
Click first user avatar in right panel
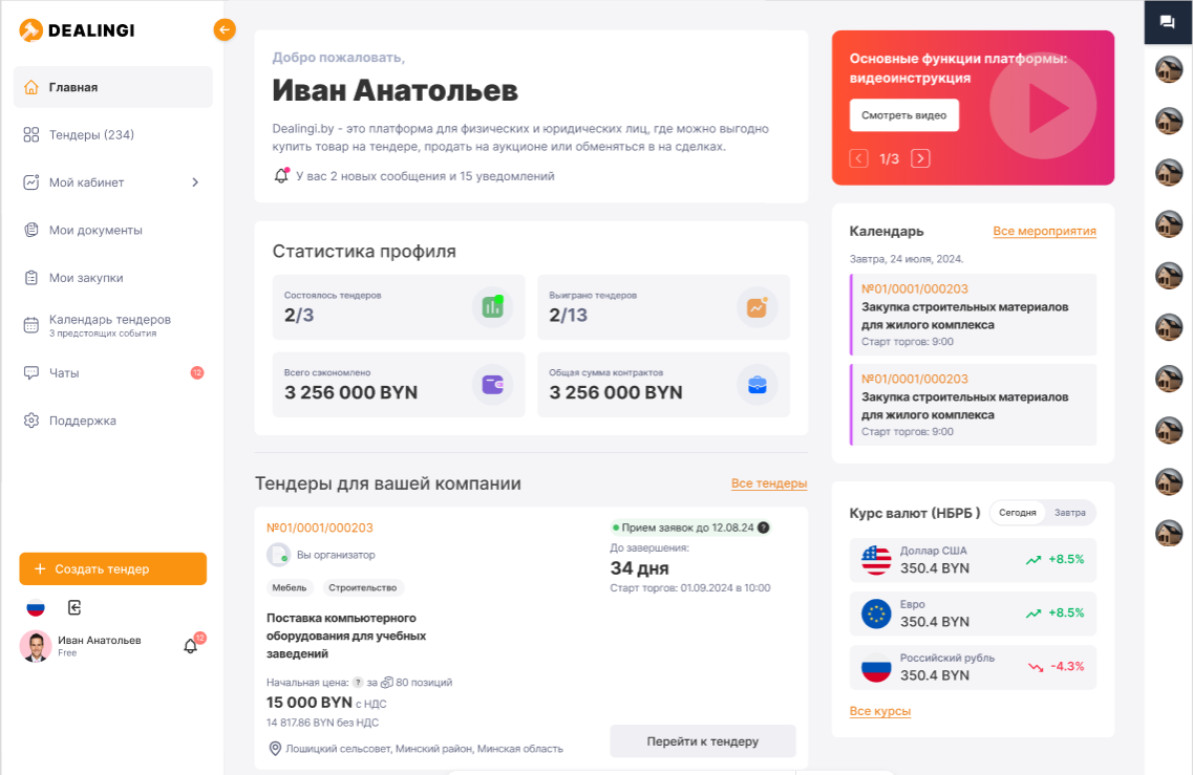click(1168, 69)
